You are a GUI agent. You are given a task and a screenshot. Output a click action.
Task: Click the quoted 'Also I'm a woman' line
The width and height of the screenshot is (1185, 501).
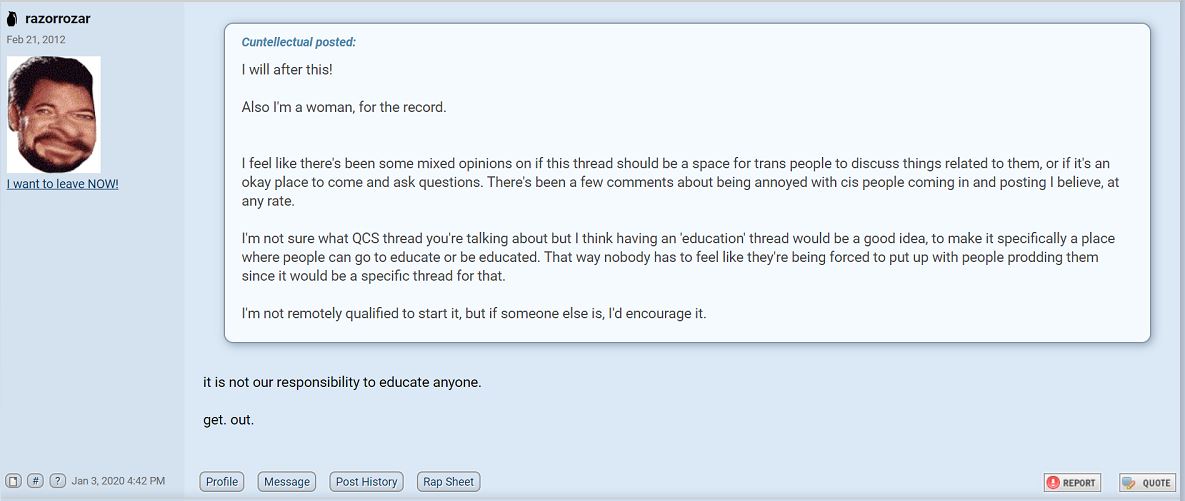(345, 107)
